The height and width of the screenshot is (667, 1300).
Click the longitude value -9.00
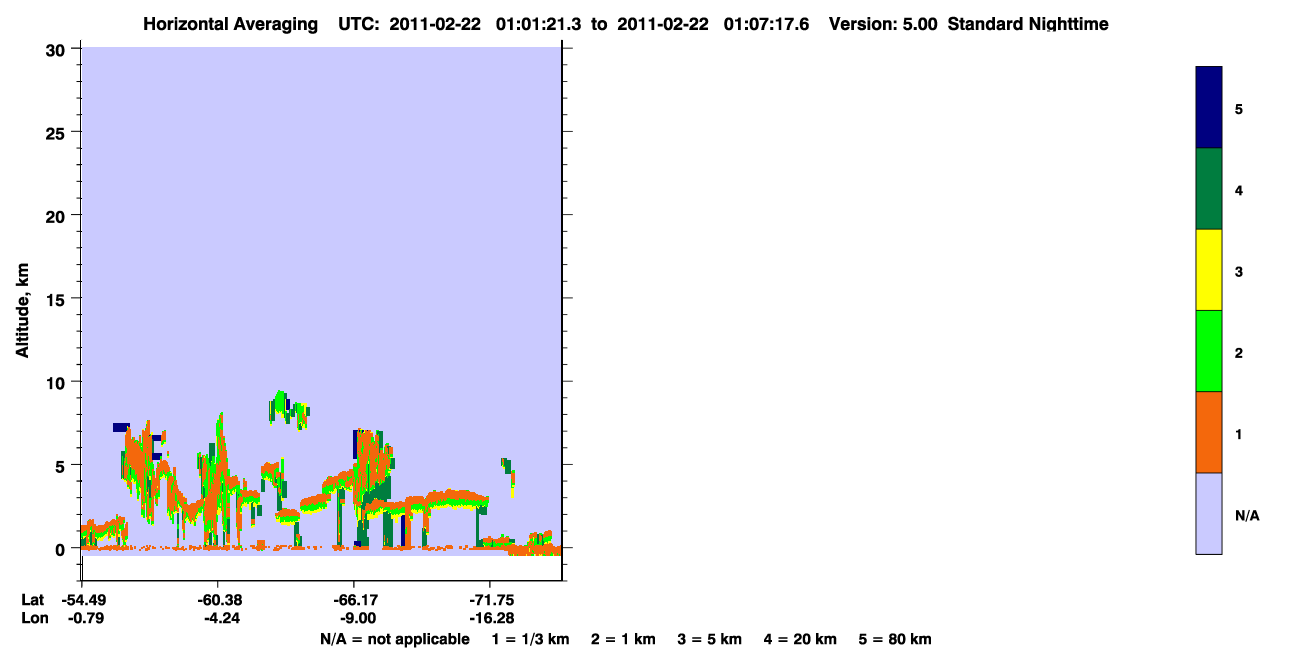tap(357, 618)
